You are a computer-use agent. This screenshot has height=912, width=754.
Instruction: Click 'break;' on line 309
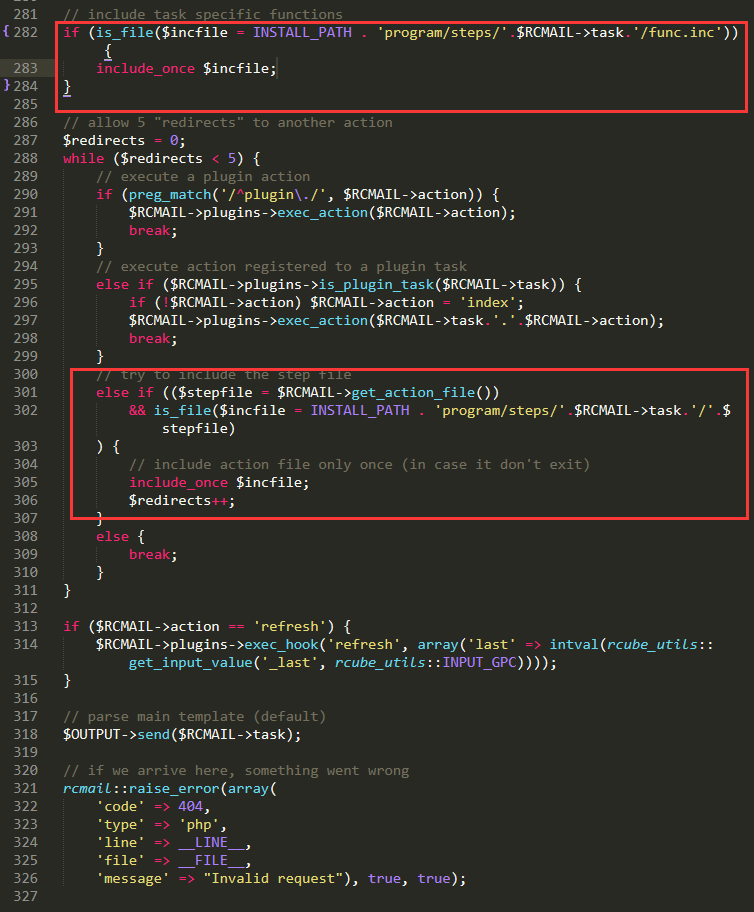pos(153,554)
